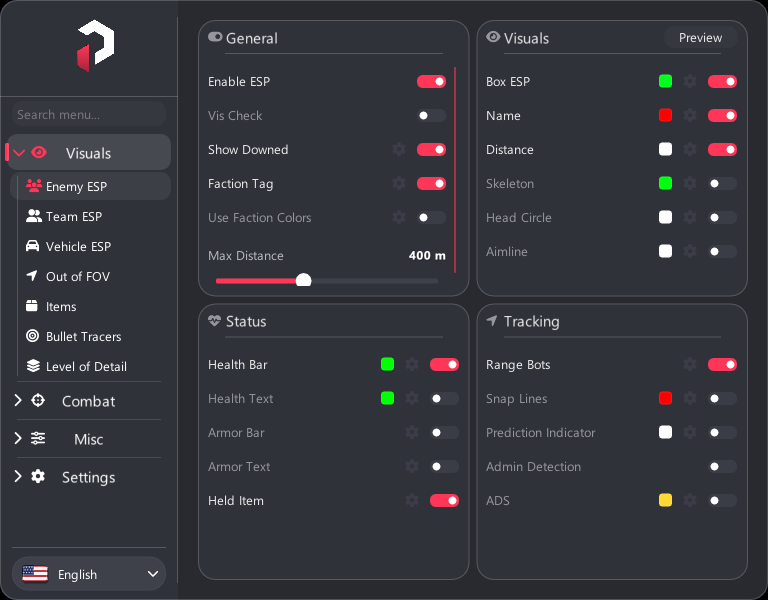Turn on Snap Lines toggle
Screen dimensions: 768x600
(722, 398)
